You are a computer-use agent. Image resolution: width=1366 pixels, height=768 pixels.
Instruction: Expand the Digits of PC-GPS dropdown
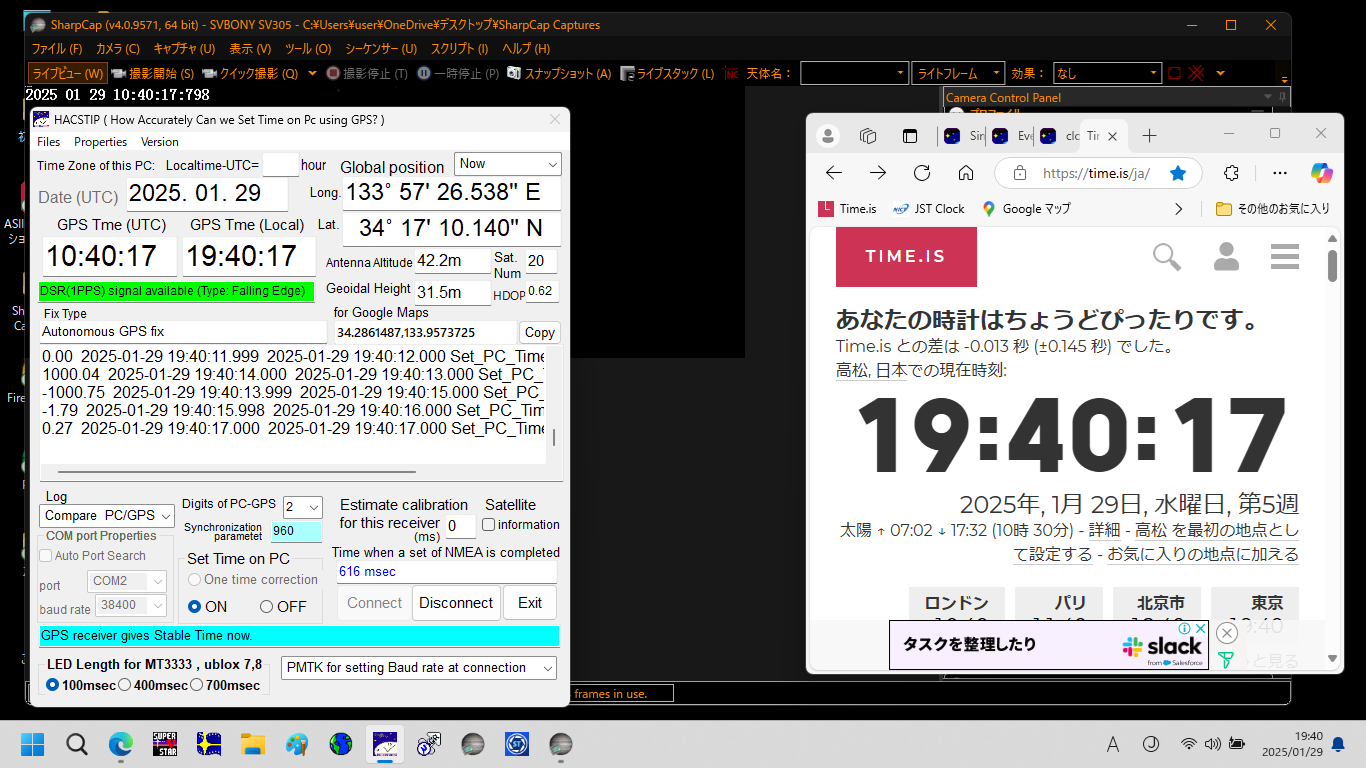[x=302, y=507]
